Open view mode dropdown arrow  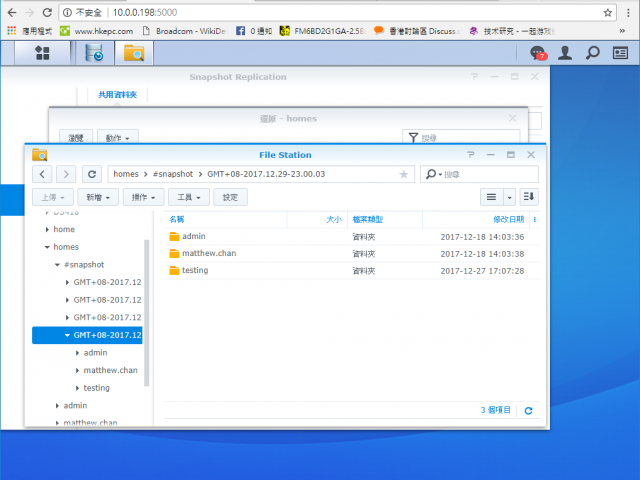(x=509, y=197)
